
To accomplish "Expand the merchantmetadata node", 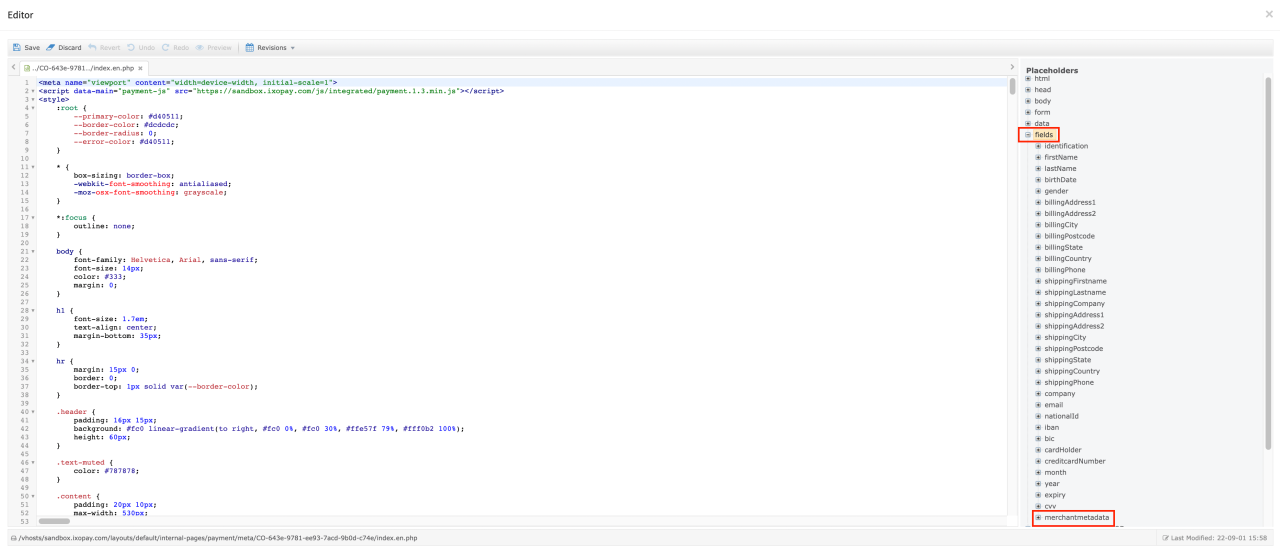I will tap(1038, 518).
